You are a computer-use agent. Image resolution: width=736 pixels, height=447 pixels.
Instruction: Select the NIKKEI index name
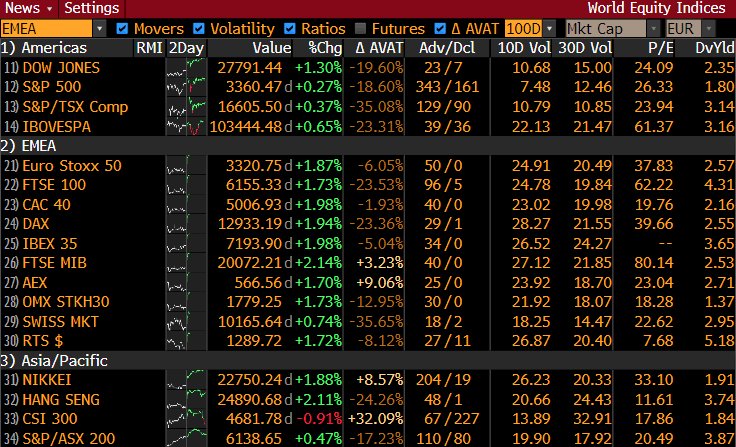pyautogui.click(x=47, y=380)
